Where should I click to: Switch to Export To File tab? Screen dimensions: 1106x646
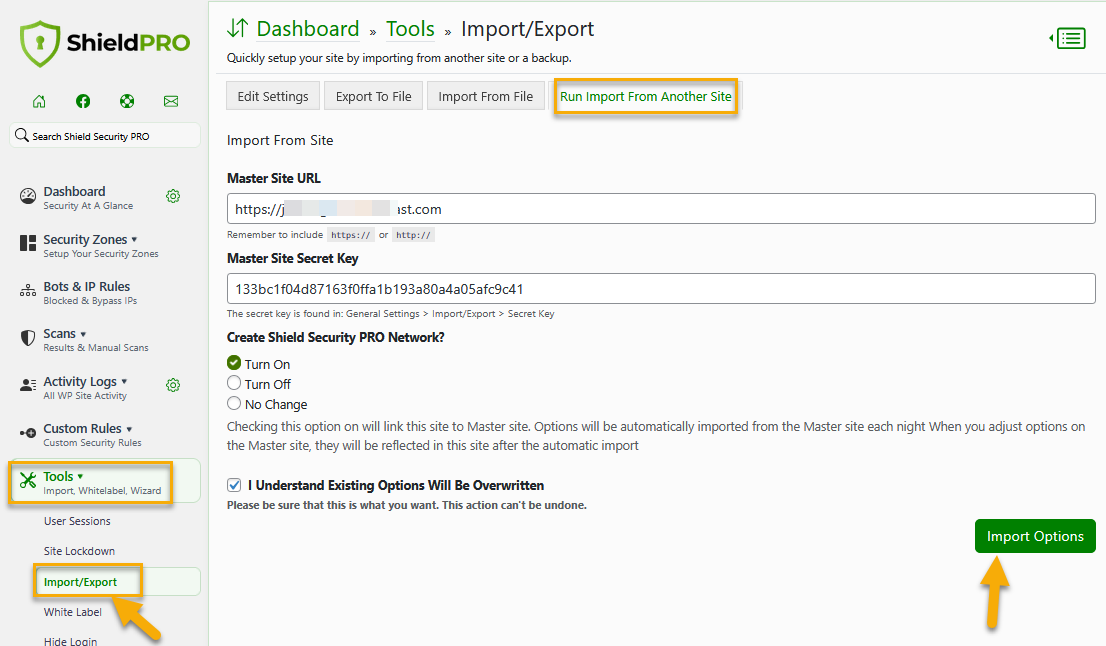click(373, 96)
